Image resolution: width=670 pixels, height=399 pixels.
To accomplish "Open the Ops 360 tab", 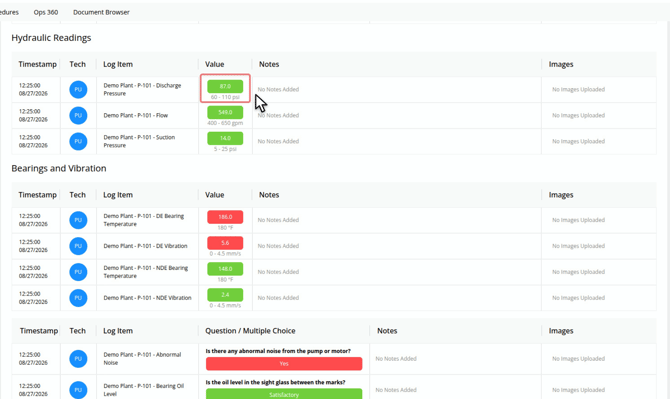I will 46,12.
